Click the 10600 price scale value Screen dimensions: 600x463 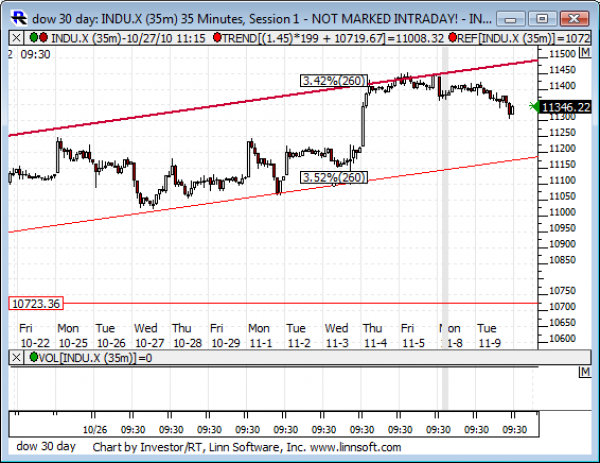click(562, 338)
